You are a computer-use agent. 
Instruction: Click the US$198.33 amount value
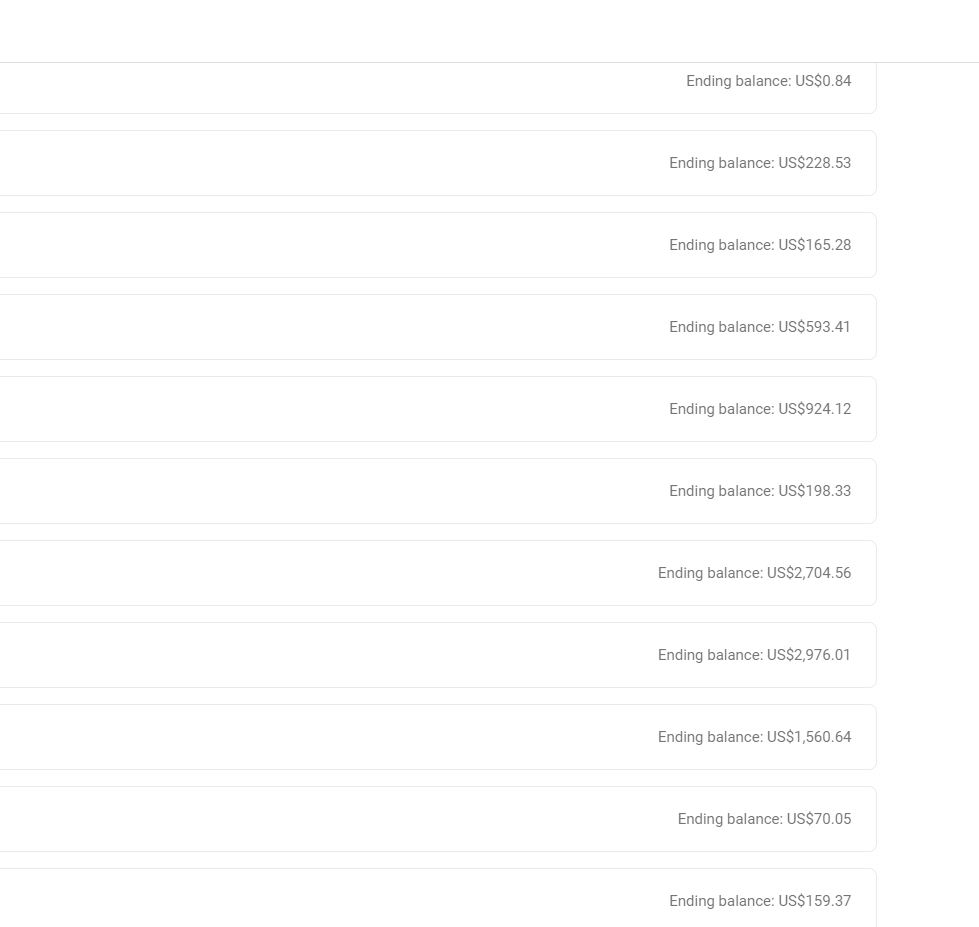tap(815, 491)
